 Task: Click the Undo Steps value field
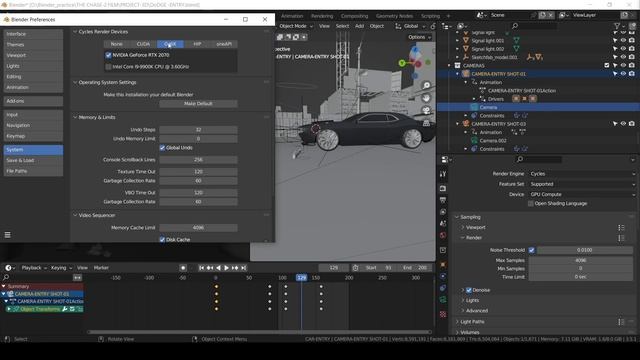[x=198, y=130]
